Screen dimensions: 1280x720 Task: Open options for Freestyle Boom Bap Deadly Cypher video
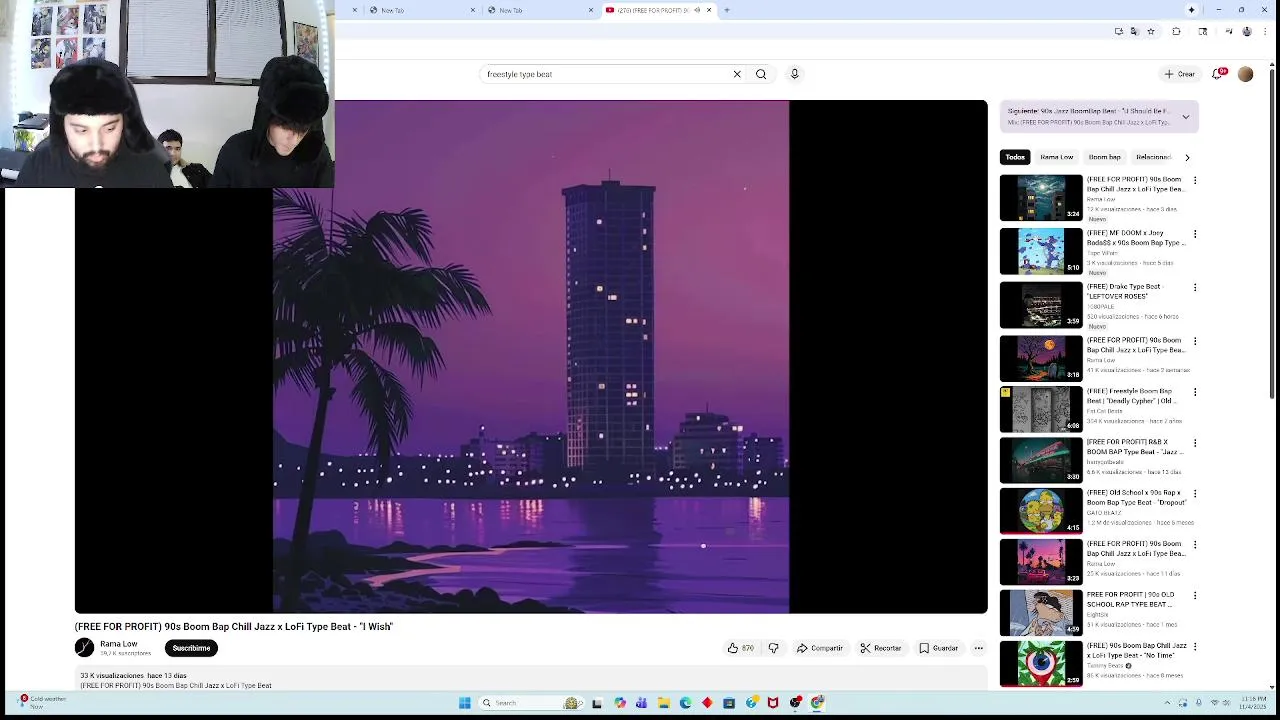point(1195,392)
